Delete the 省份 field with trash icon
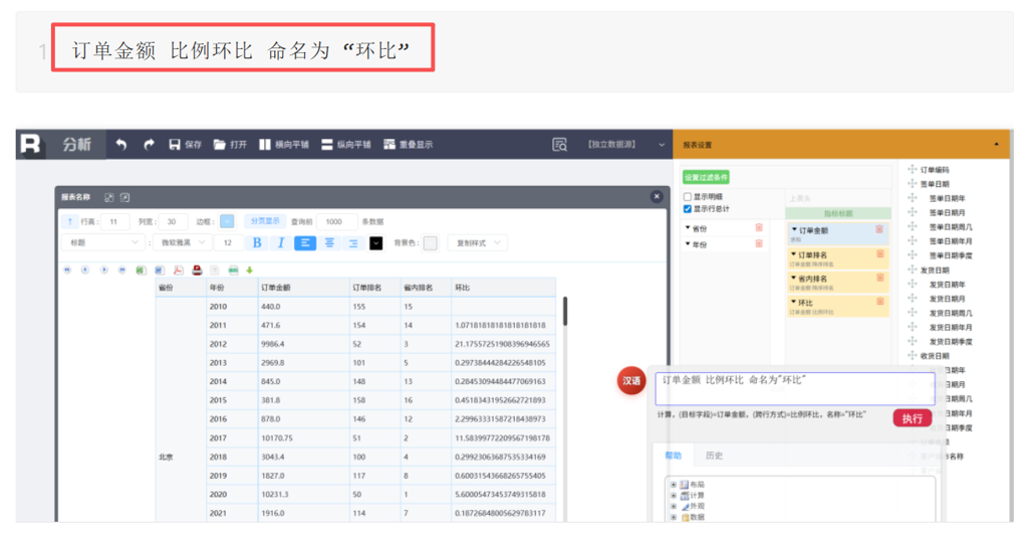This screenshot has height=535, width=1030. pyautogui.click(x=759, y=228)
